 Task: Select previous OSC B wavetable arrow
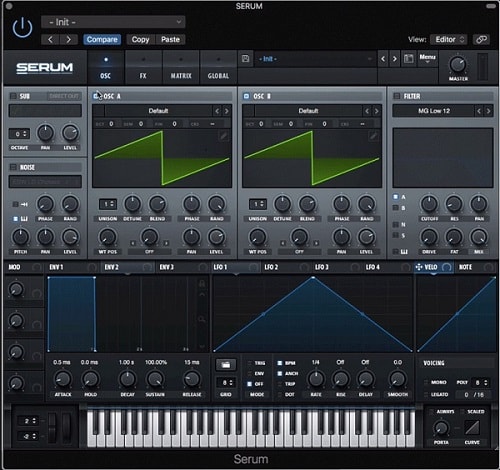pos(367,111)
